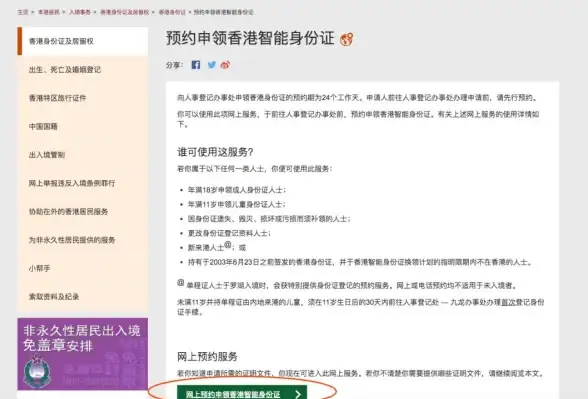Share page on Weibo icon
Viewport: 588px width, 399px height.
click(225, 65)
